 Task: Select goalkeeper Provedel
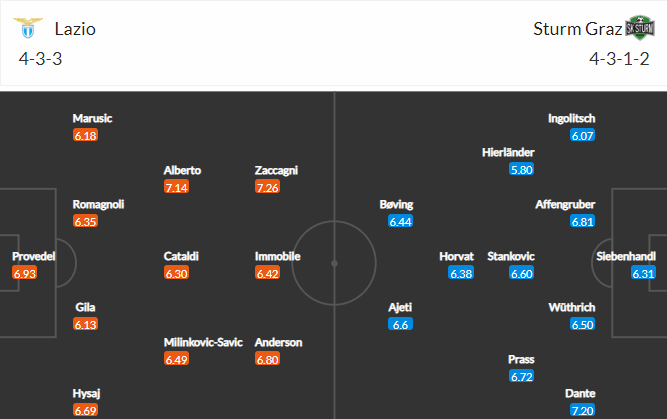(34, 256)
